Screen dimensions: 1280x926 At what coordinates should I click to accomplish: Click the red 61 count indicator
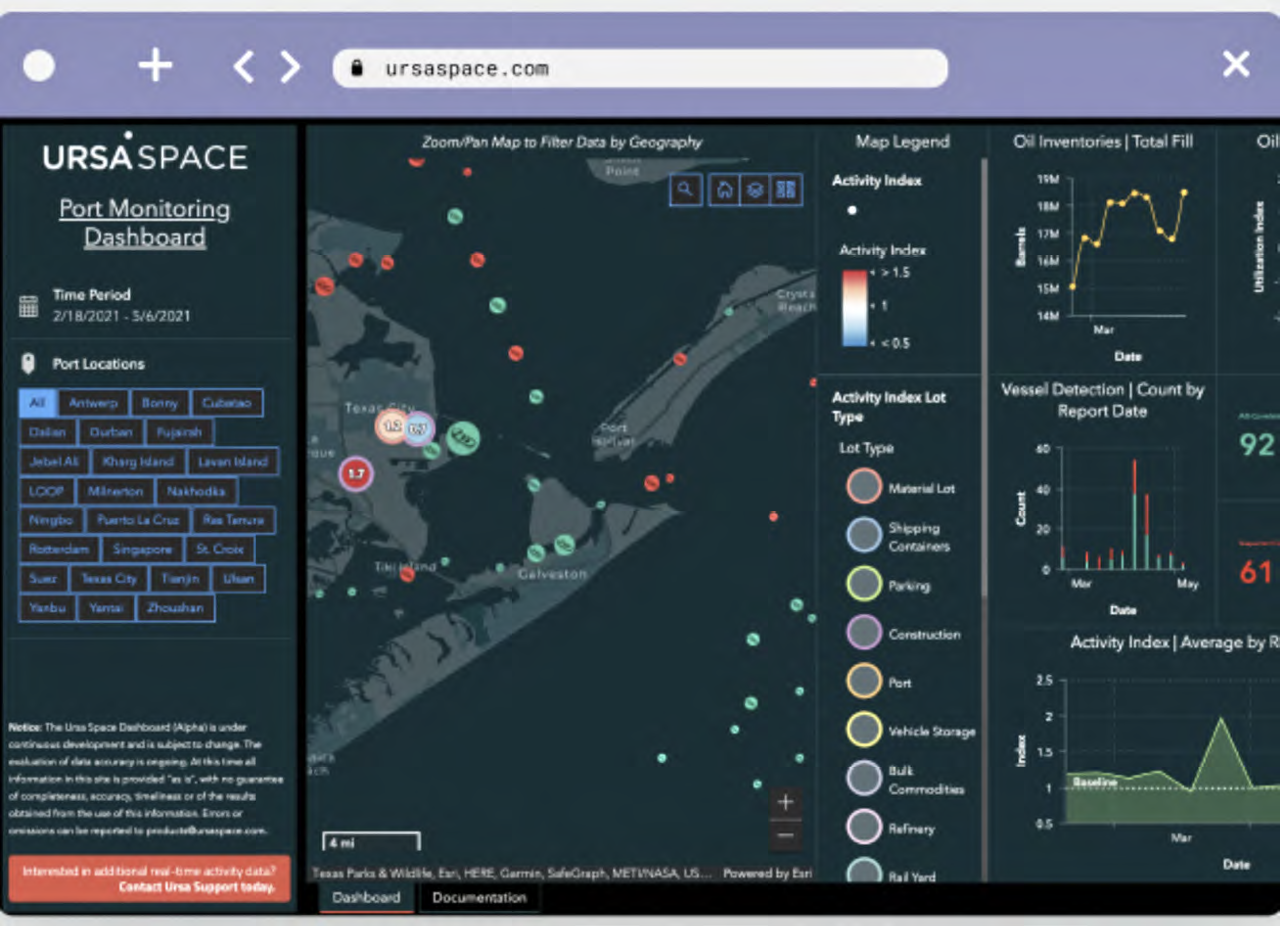(x=1256, y=572)
